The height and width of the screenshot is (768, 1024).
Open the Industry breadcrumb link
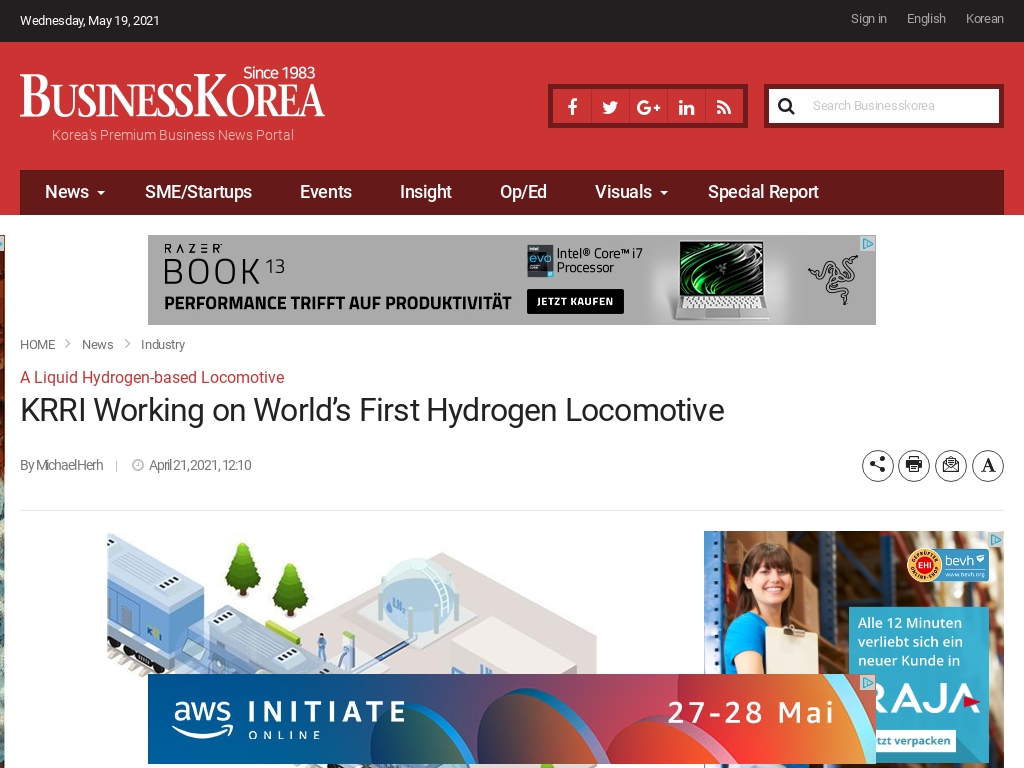click(163, 344)
